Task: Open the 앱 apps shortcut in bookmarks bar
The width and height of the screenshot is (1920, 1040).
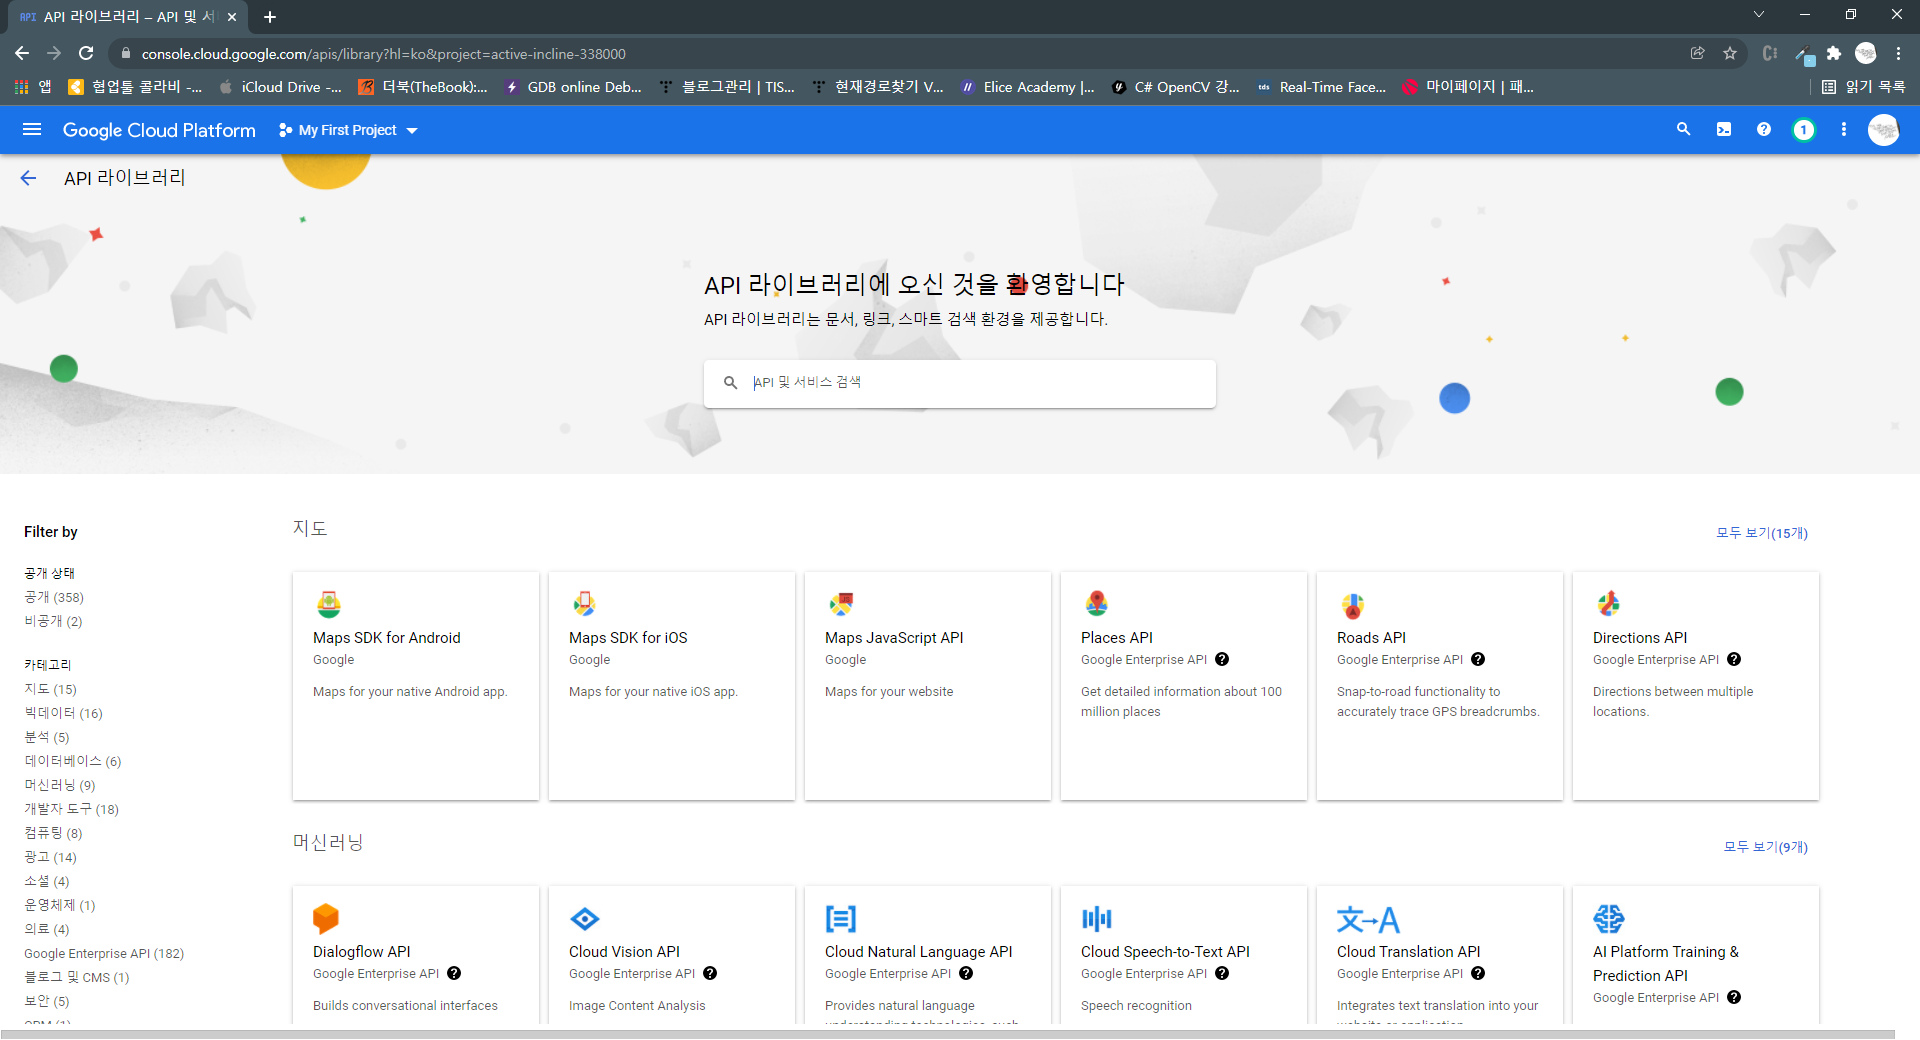Action: point(33,87)
